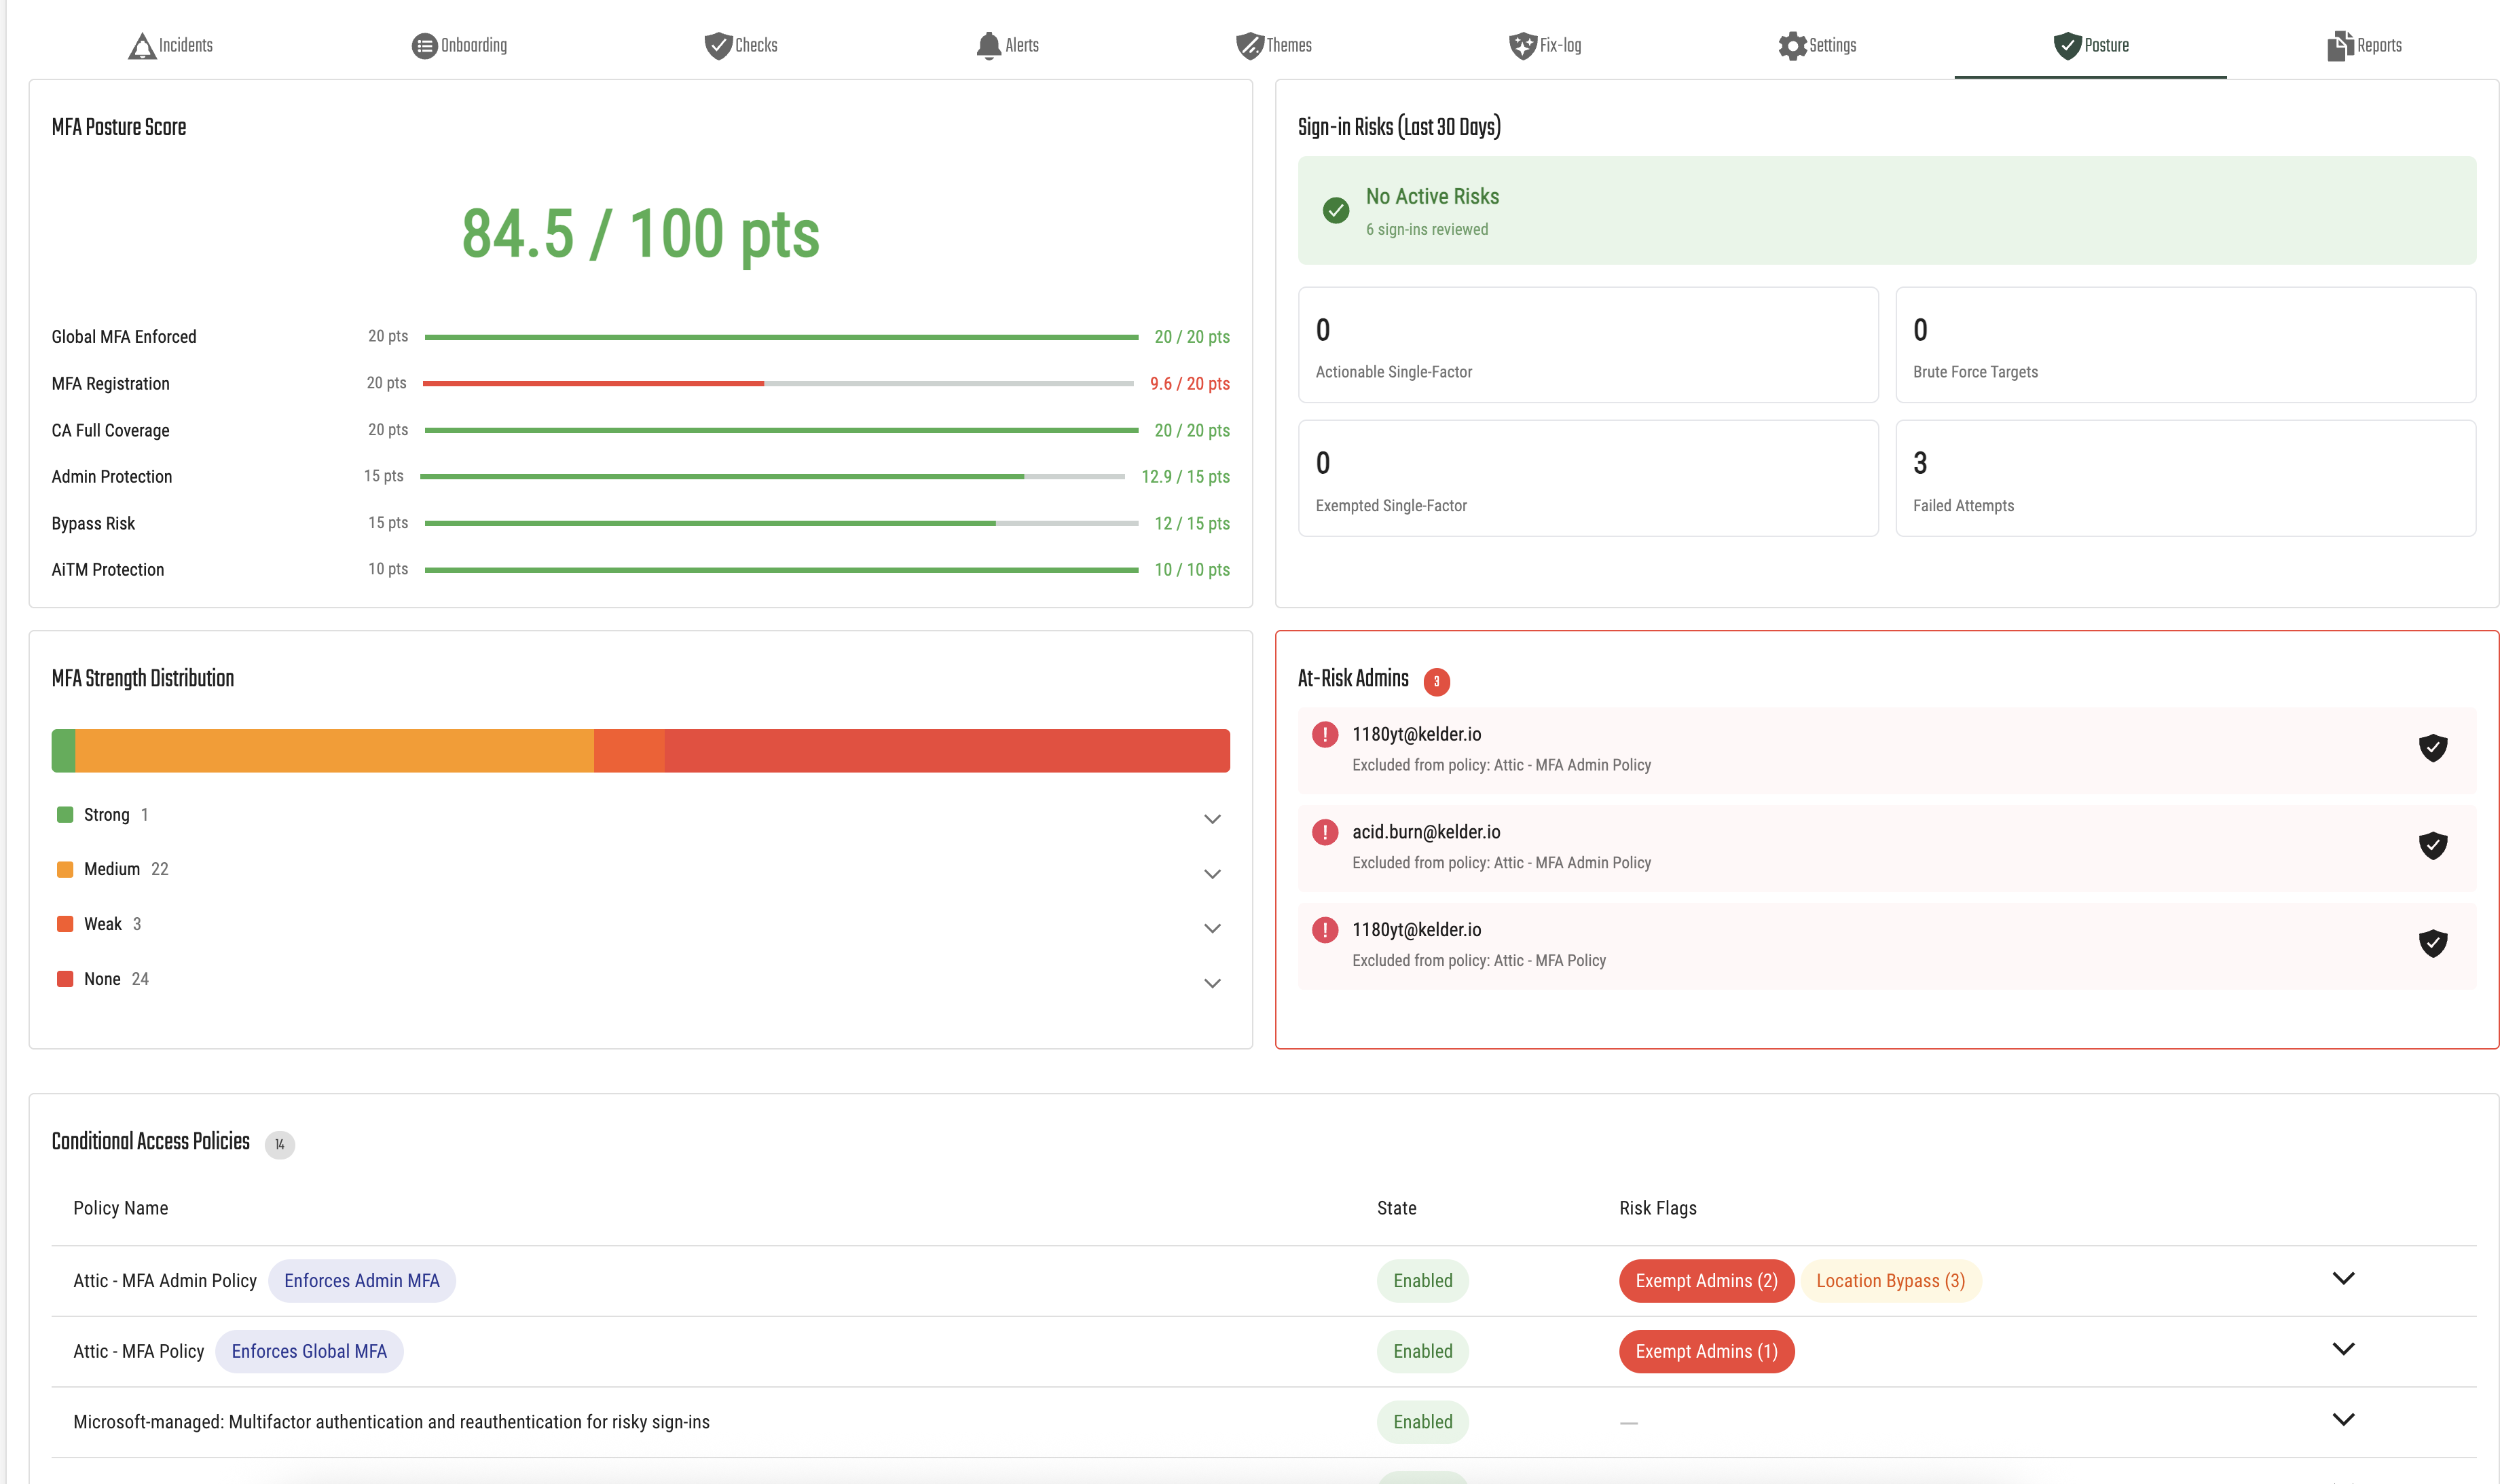Click the Incidents warning triangle icon
2519x1484 pixels.
(x=142, y=46)
